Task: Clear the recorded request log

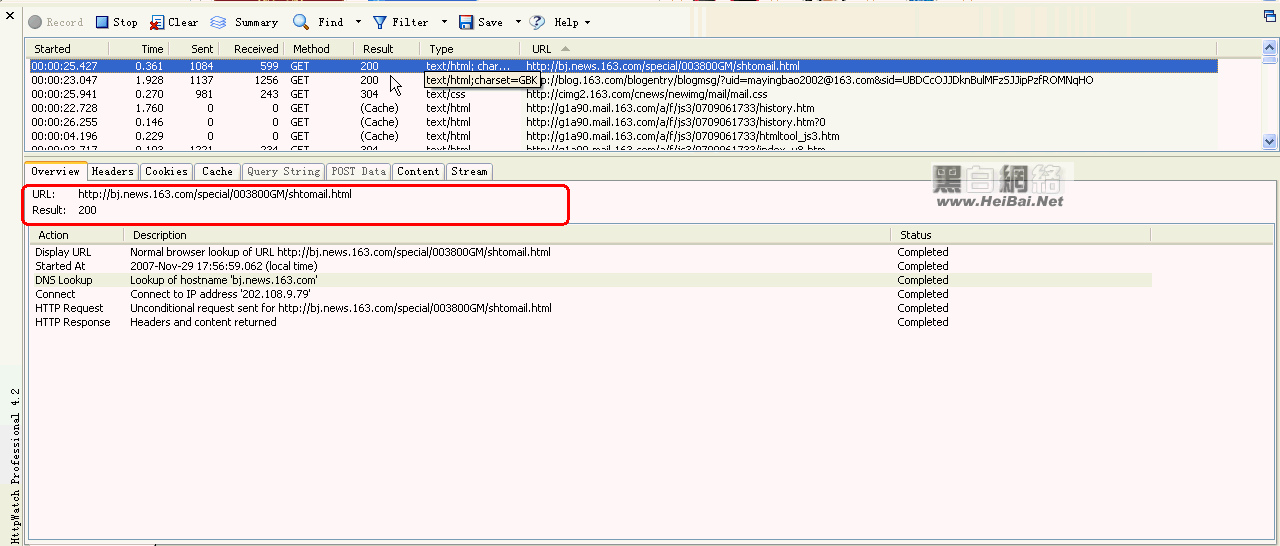Action: pos(174,22)
